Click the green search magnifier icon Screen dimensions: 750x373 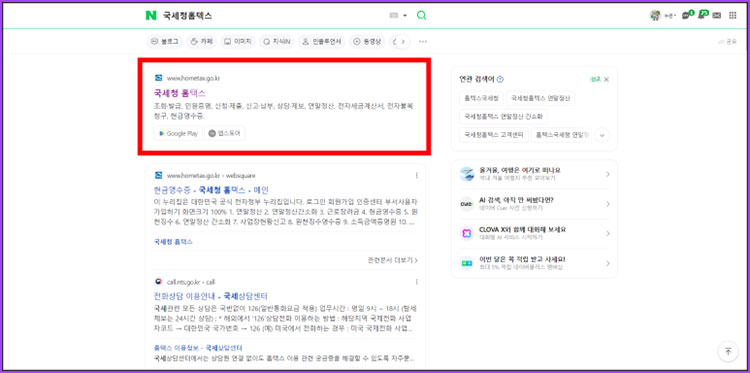click(x=421, y=15)
